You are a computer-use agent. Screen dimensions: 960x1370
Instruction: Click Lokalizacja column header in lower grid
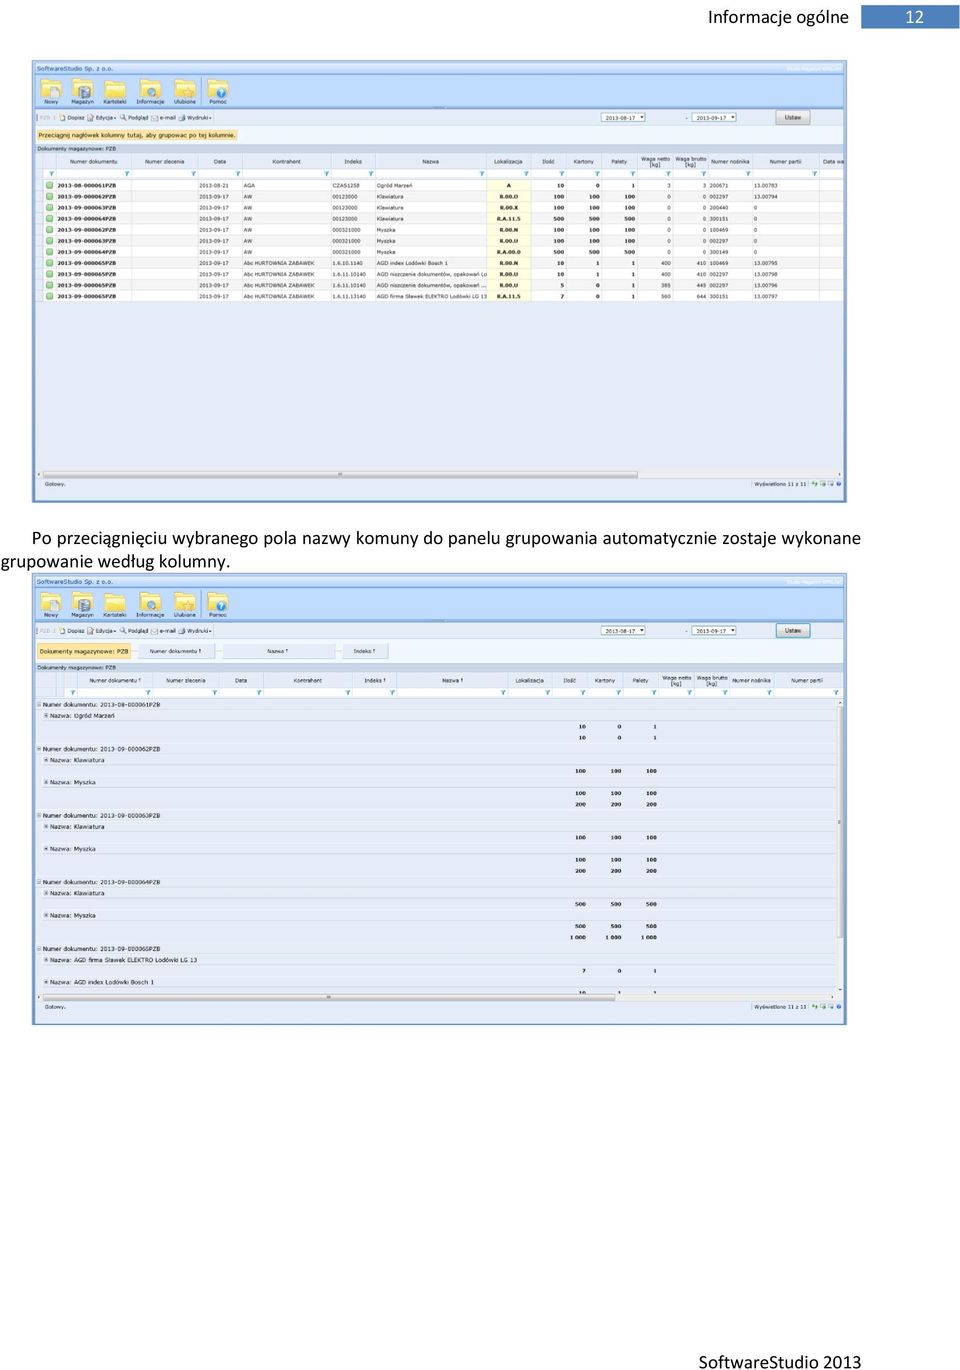point(530,680)
